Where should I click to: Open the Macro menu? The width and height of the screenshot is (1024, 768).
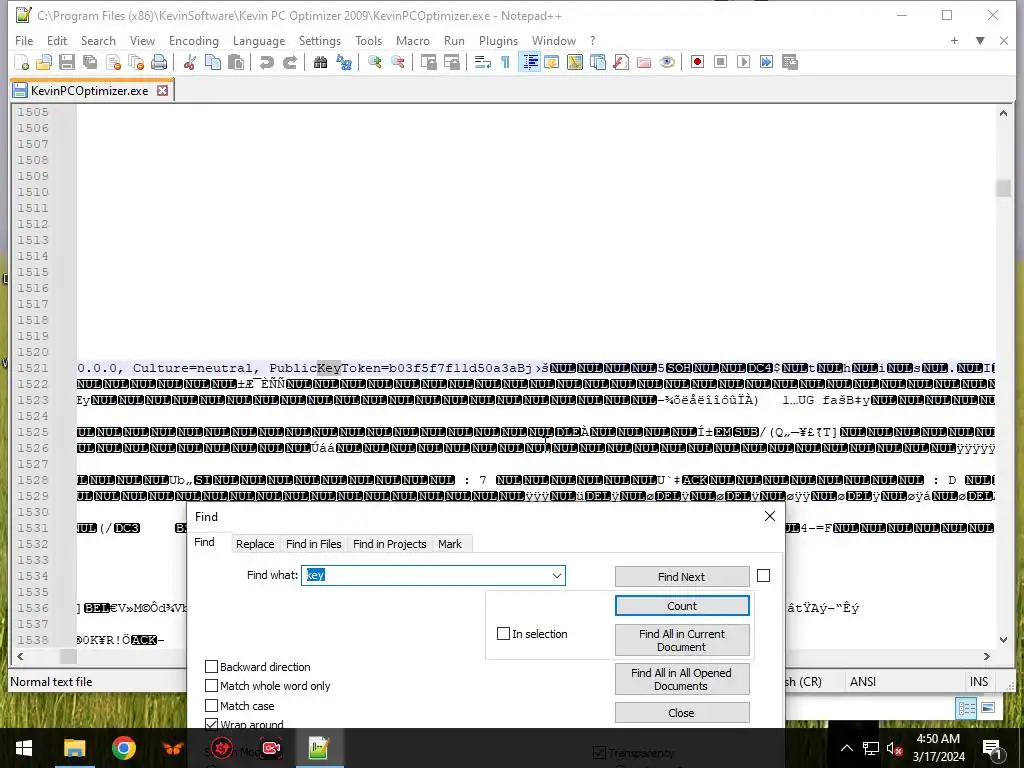pos(413,40)
